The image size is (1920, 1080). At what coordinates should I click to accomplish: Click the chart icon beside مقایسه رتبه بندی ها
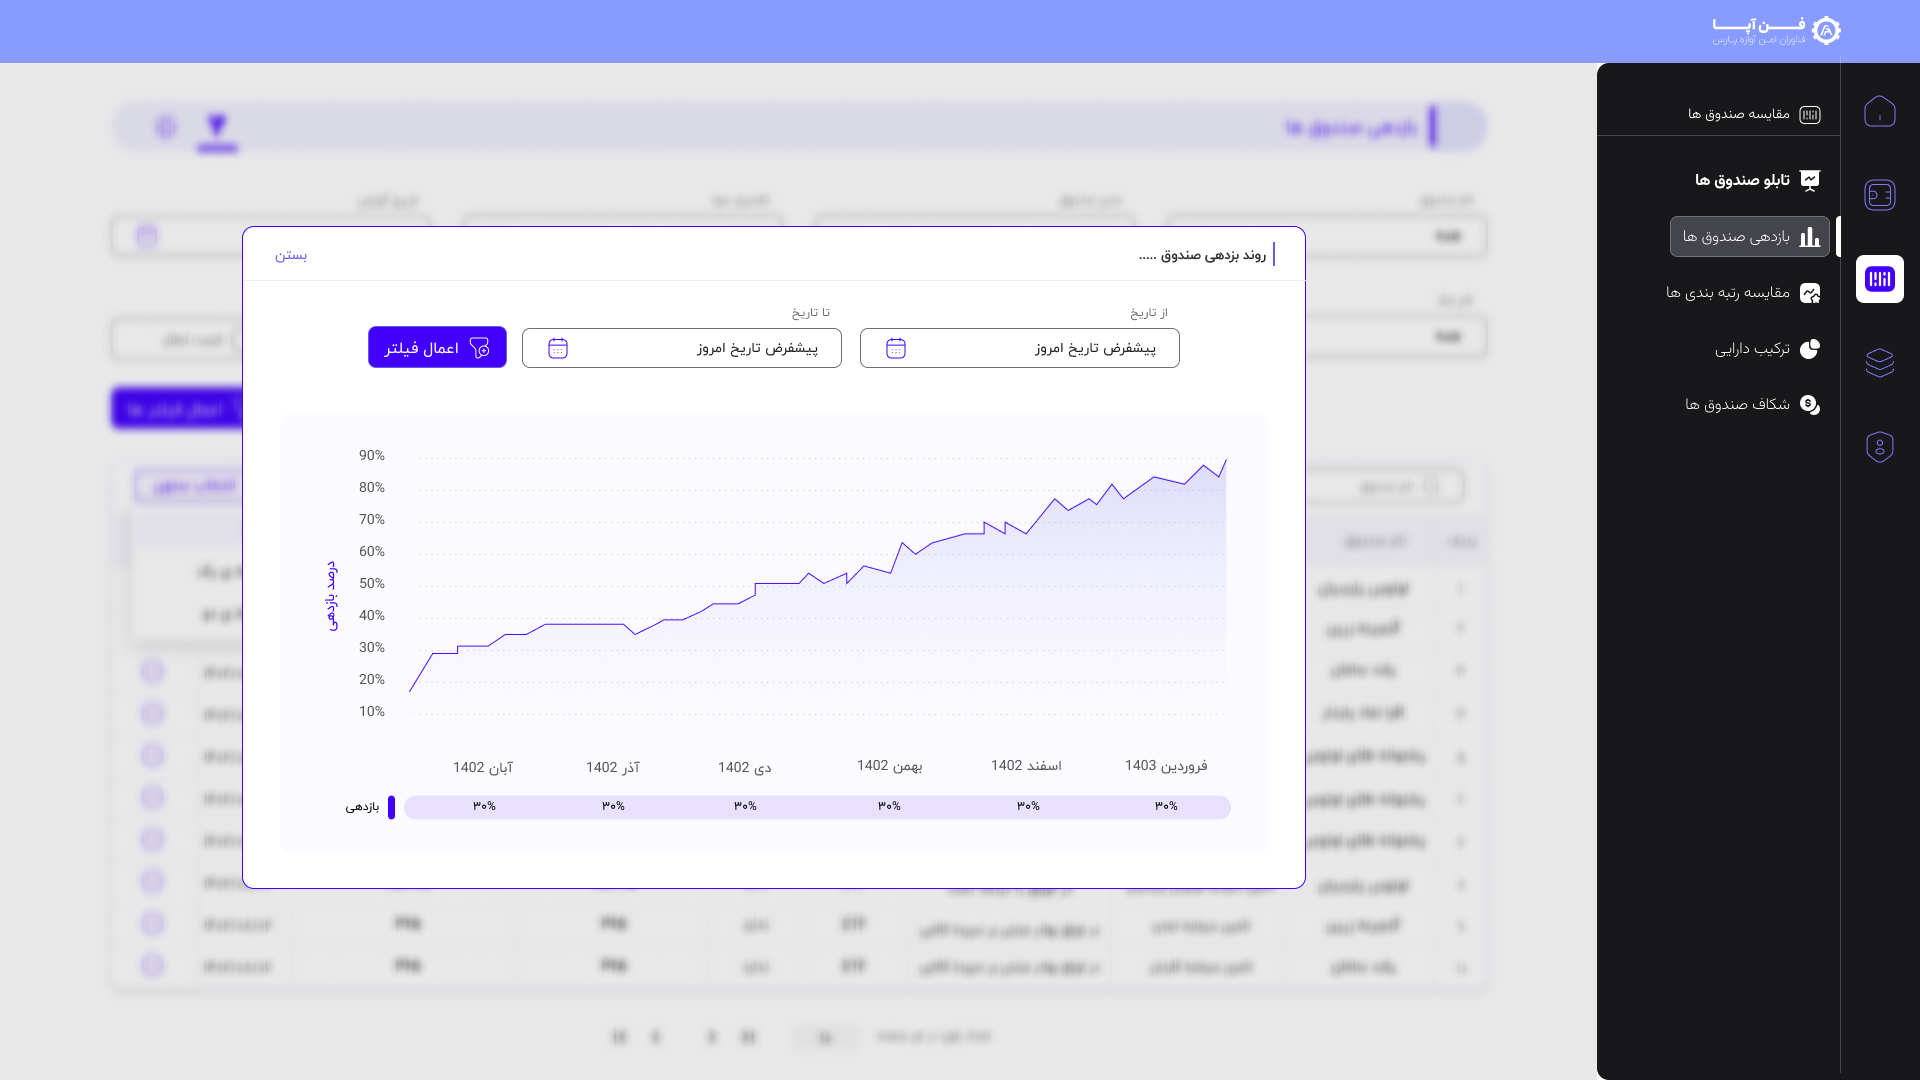(1810, 293)
